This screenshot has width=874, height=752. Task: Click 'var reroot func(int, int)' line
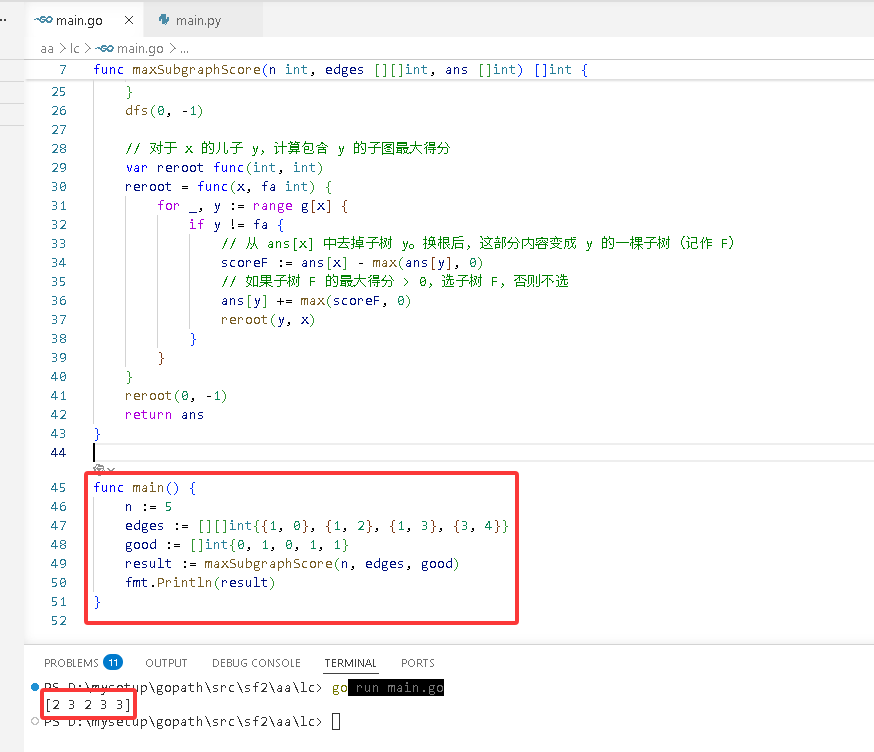click(224, 168)
